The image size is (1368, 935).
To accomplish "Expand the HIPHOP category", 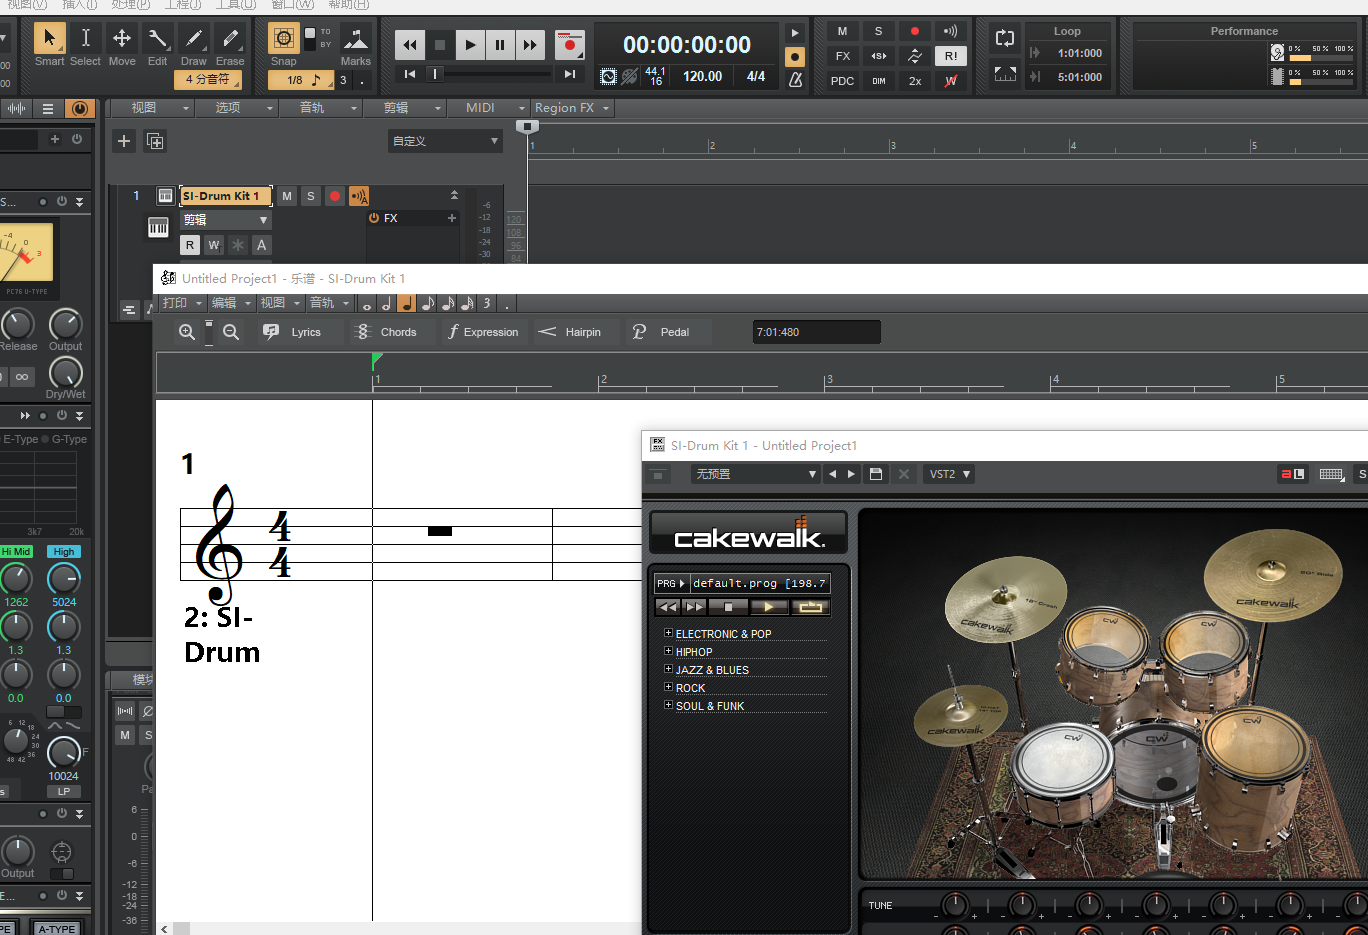I will tap(668, 651).
